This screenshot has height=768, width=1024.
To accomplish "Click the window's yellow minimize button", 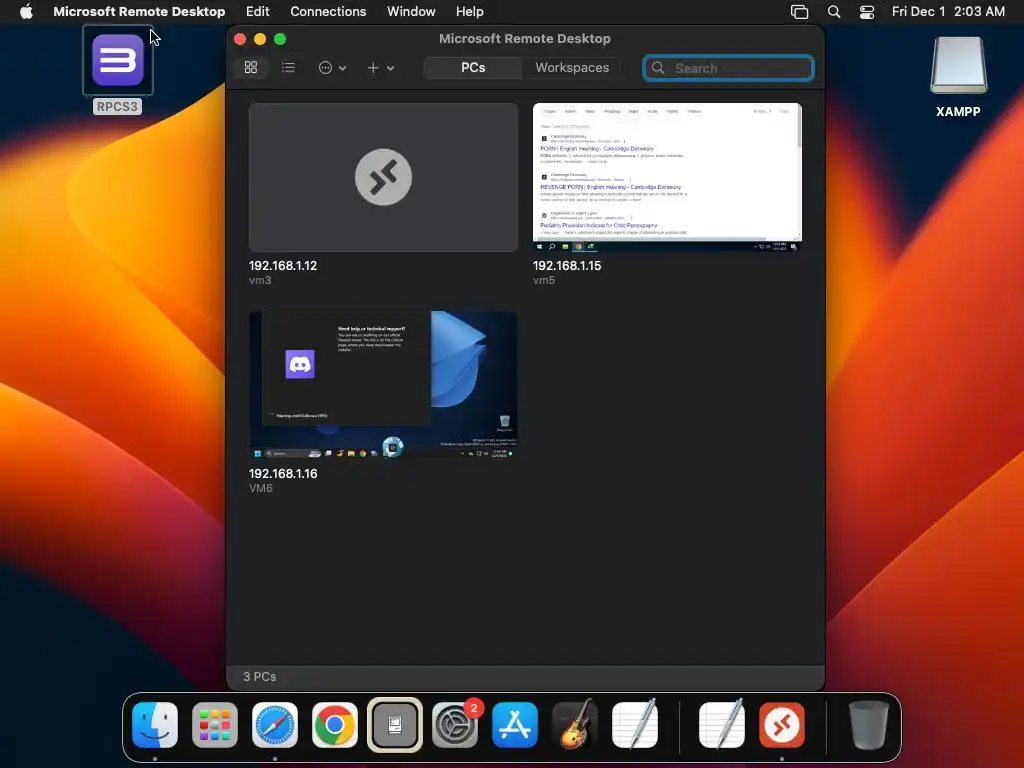I will [x=260, y=39].
